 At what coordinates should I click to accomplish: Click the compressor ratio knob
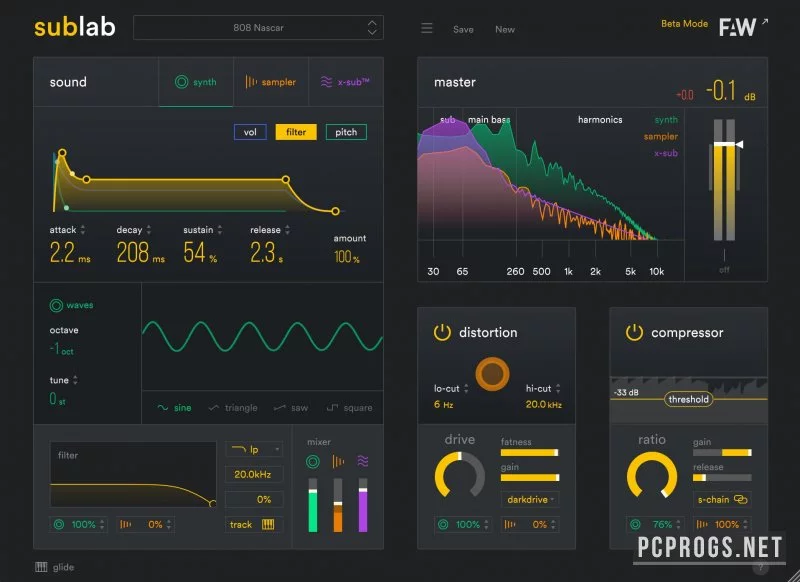pos(652,475)
